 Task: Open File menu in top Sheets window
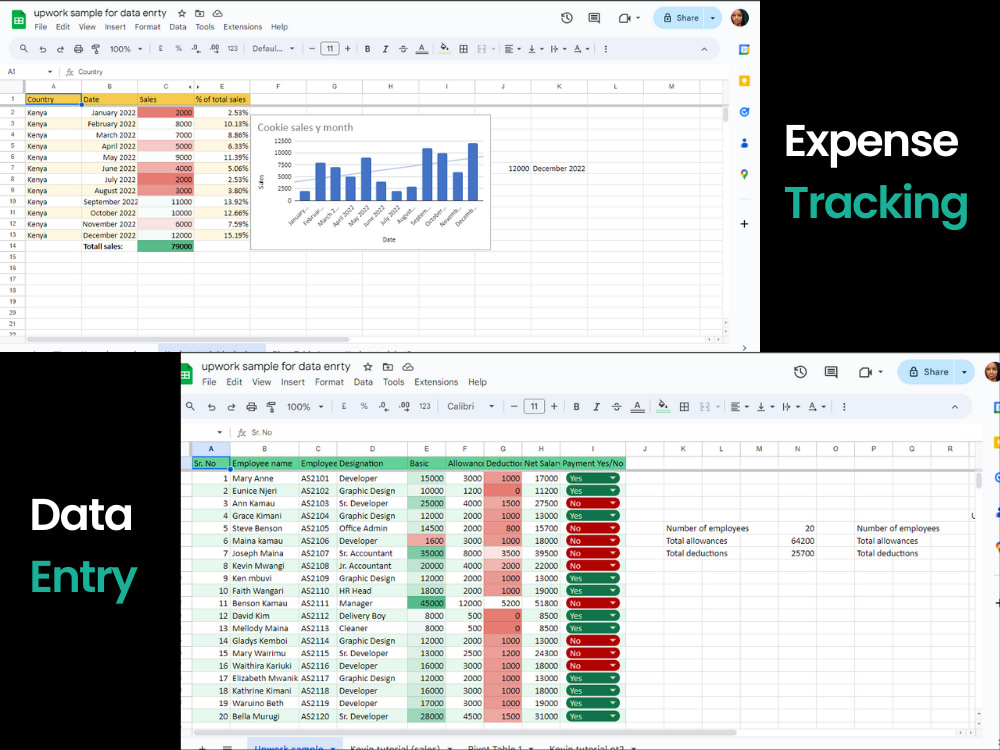(41, 27)
